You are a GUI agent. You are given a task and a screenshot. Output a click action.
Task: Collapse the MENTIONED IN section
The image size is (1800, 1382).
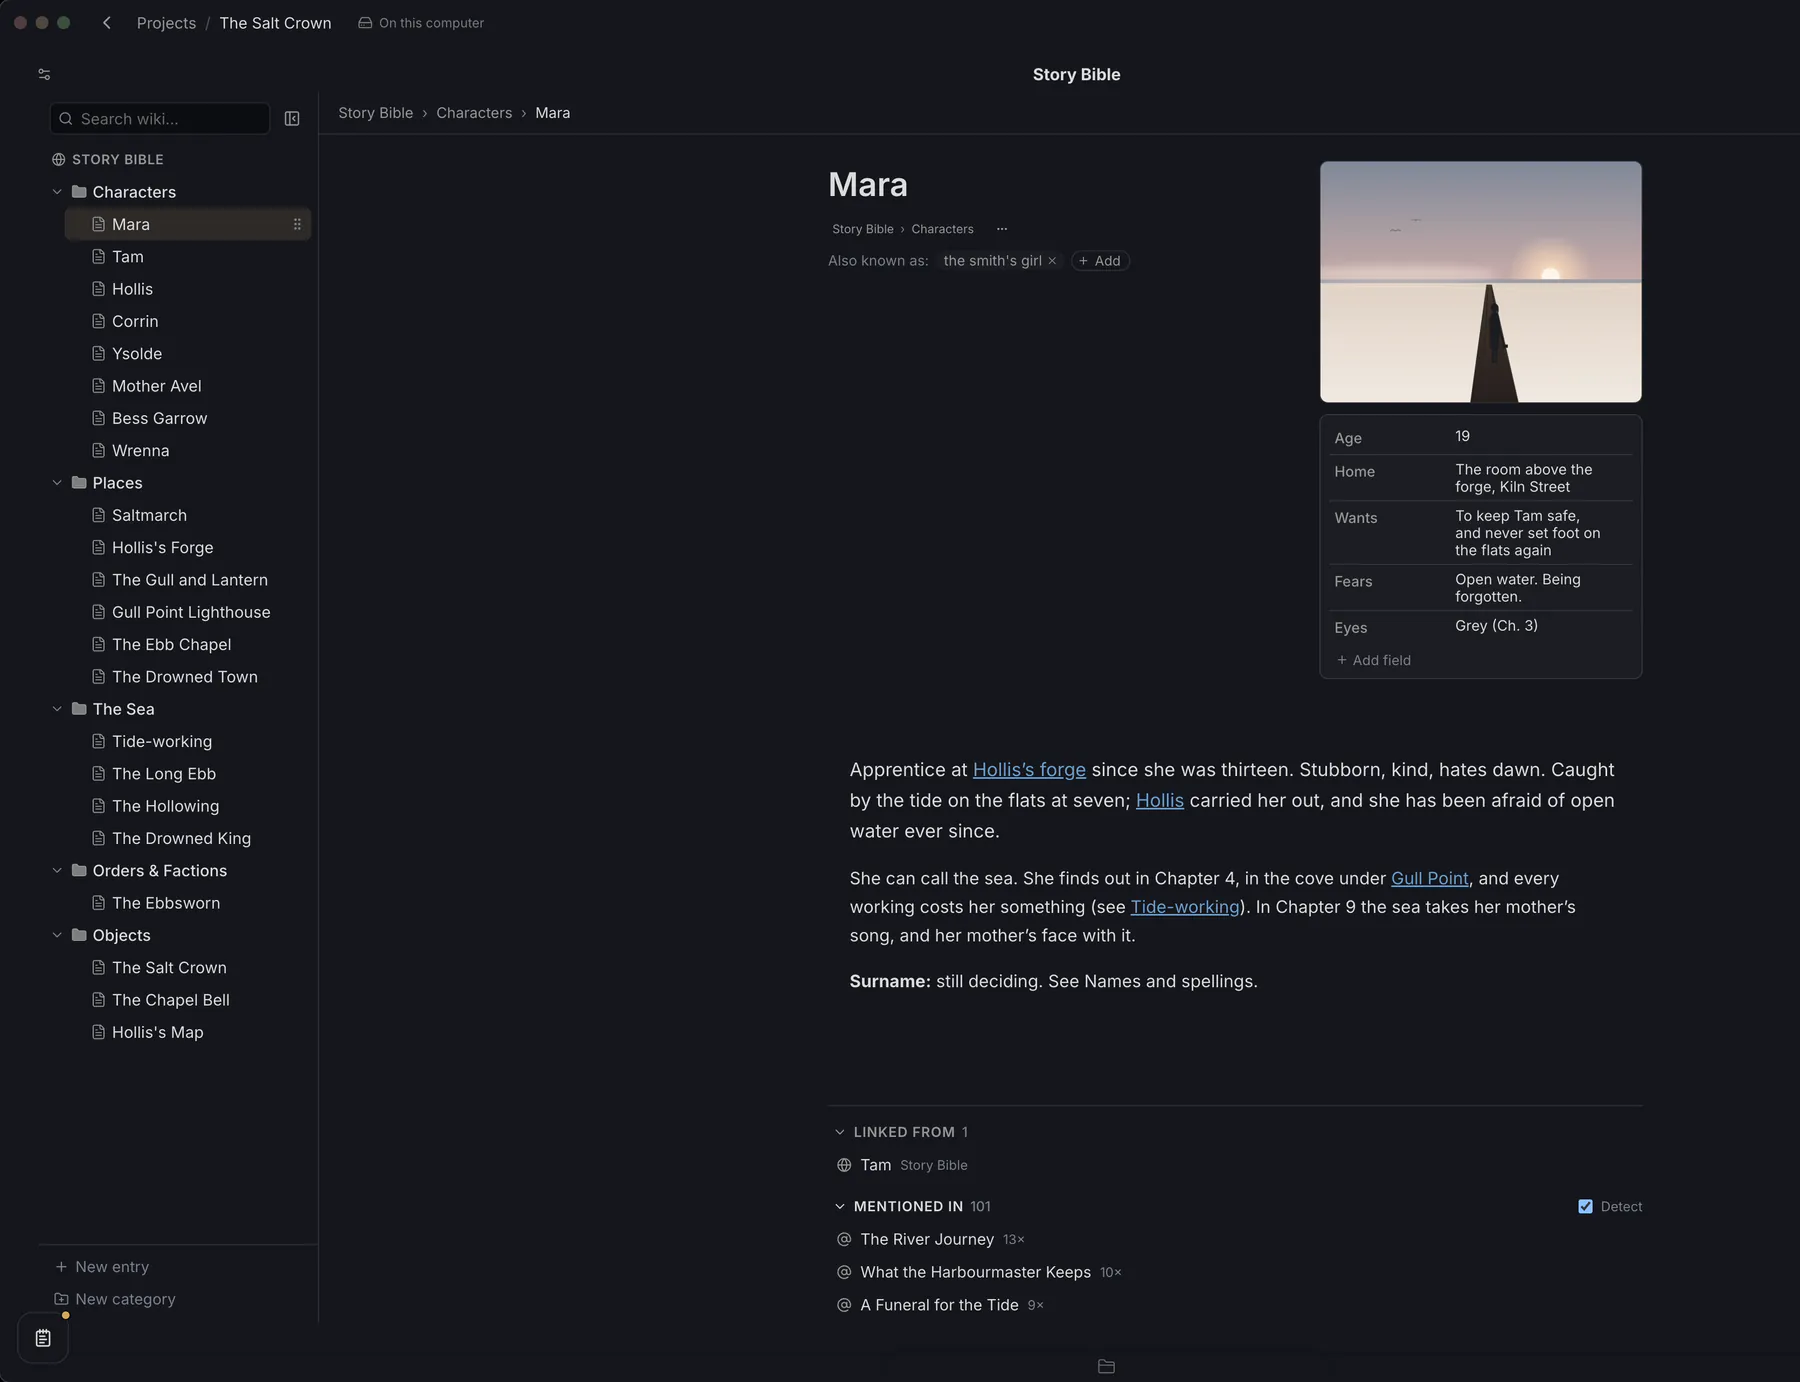coord(840,1207)
